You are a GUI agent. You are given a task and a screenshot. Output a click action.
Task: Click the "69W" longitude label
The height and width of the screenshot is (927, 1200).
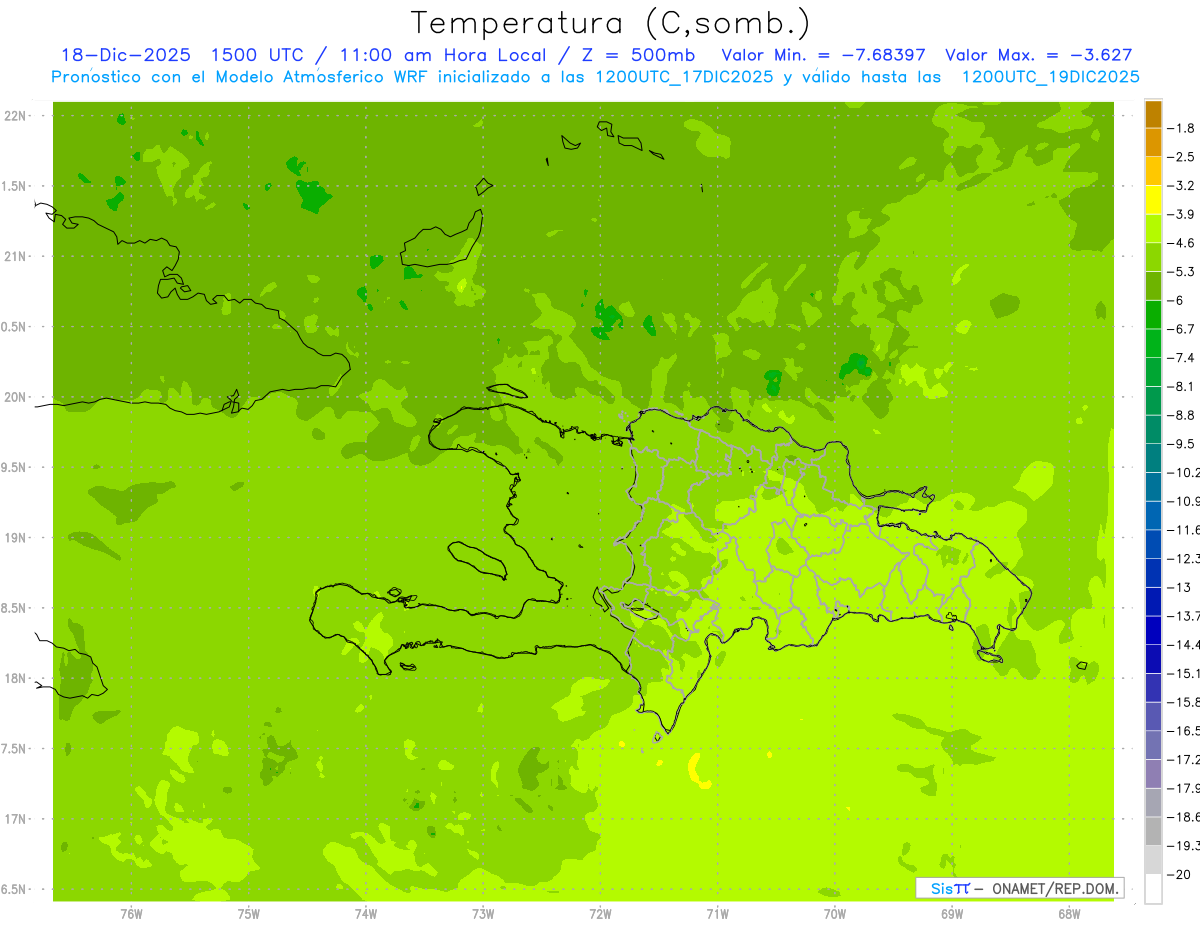click(952, 914)
